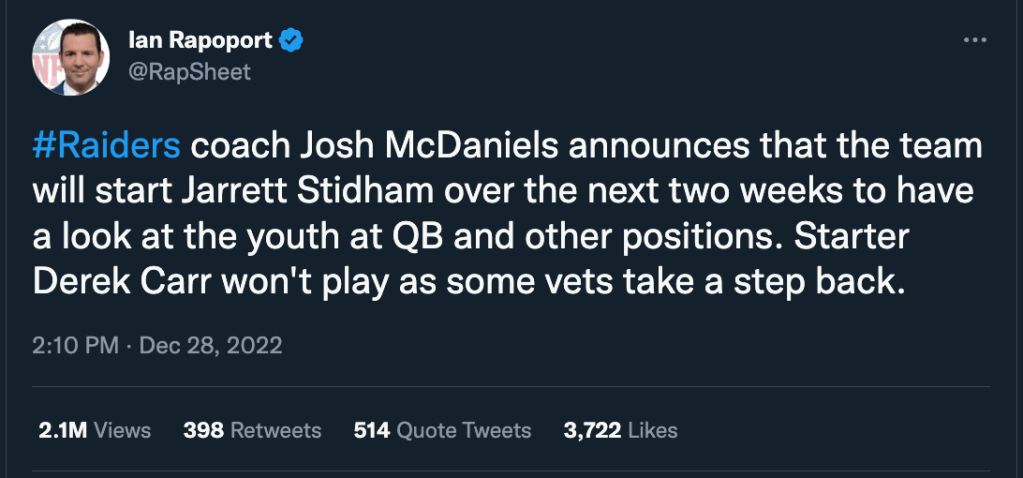View the 2.1M Views analytics
Viewport: 1023px width, 478px height.
[x=94, y=430]
